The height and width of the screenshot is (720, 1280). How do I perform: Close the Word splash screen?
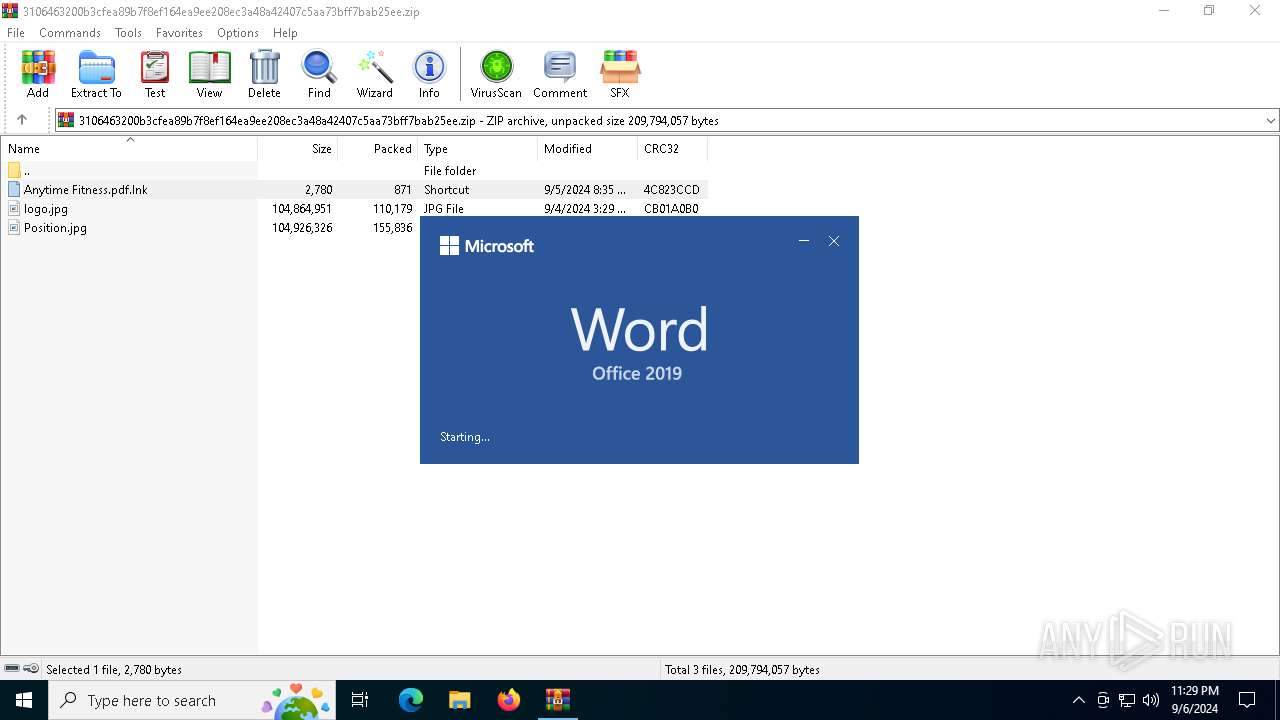tap(834, 241)
